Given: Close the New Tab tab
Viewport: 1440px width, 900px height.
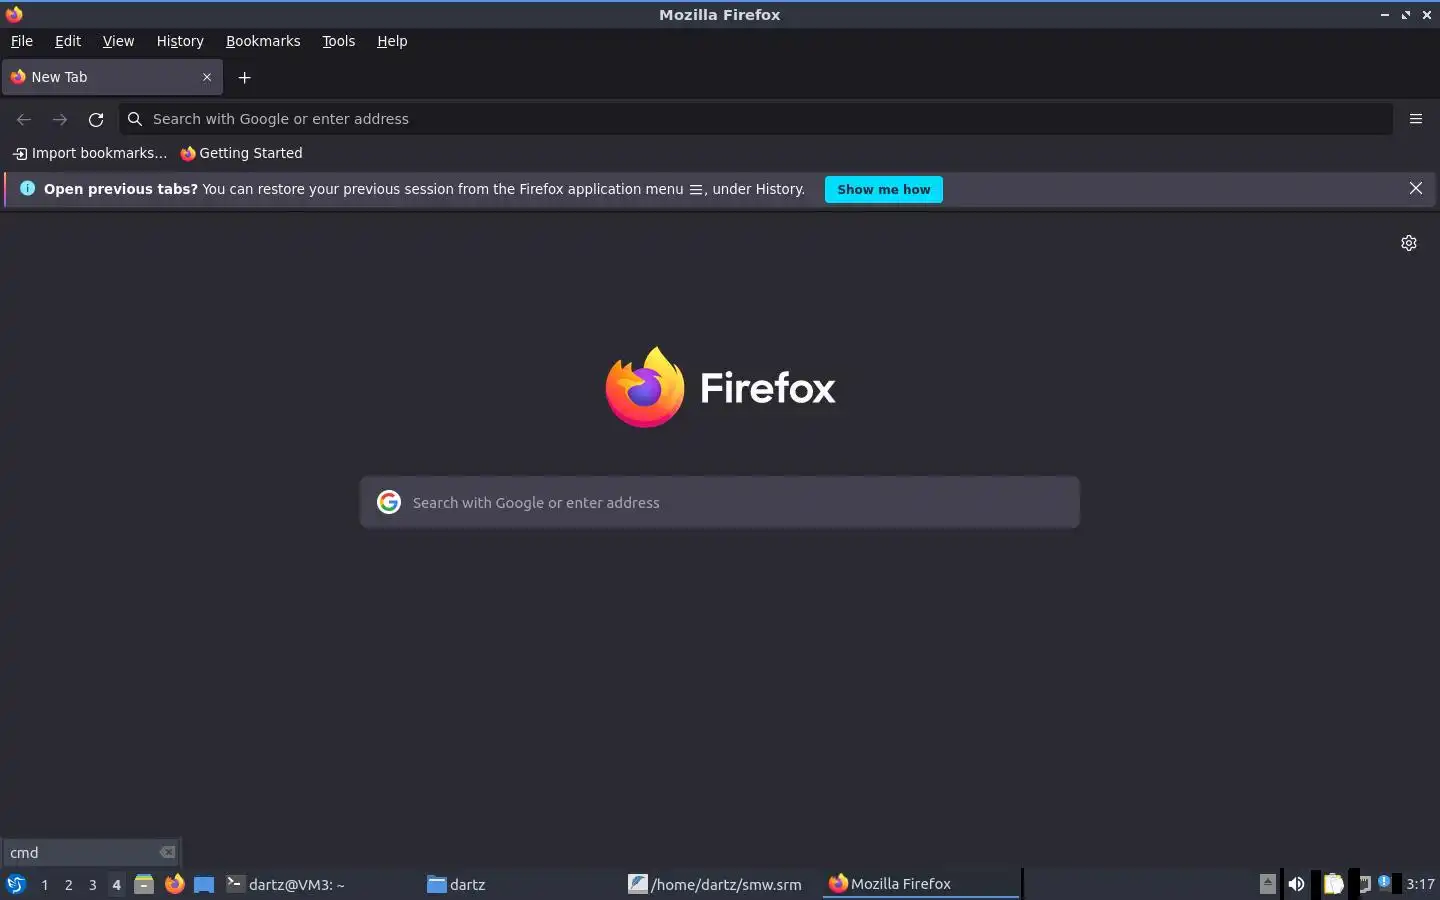Looking at the screenshot, I should [x=207, y=77].
